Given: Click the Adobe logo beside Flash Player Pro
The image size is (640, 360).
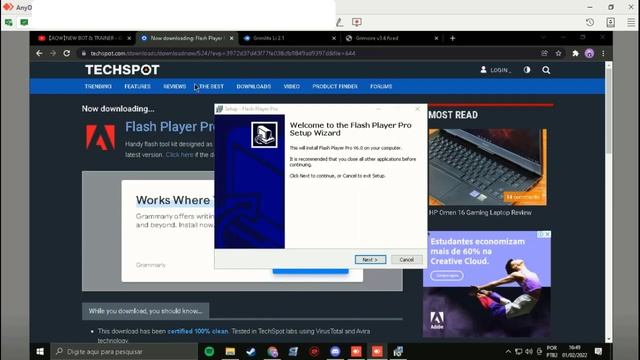Looking at the screenshot, I should pyautogui.click(x=100, y=138).
